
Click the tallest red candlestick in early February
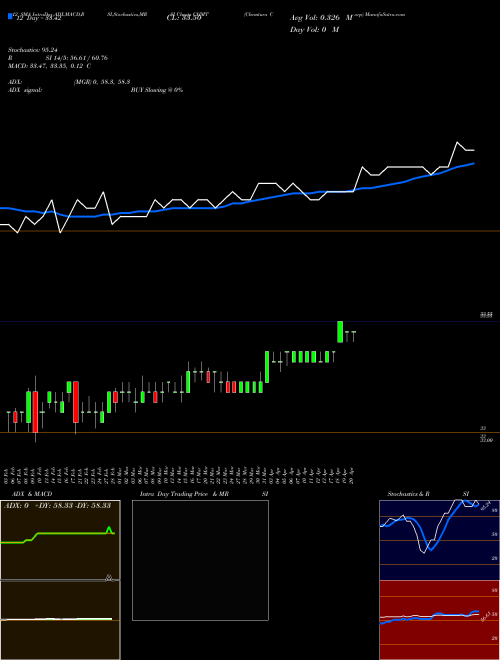pyautogui.click(x=35, y=412)
